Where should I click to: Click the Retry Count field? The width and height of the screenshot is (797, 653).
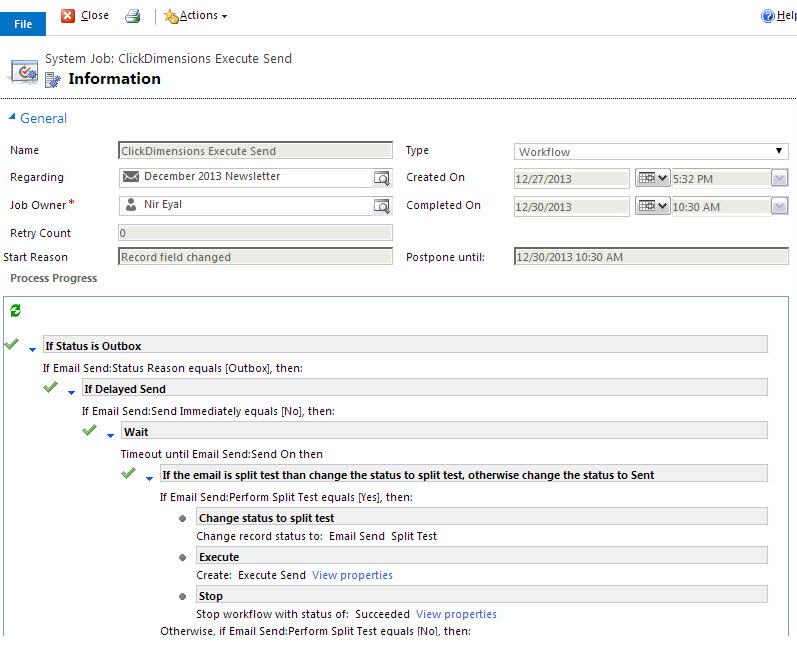pos(255,233)
